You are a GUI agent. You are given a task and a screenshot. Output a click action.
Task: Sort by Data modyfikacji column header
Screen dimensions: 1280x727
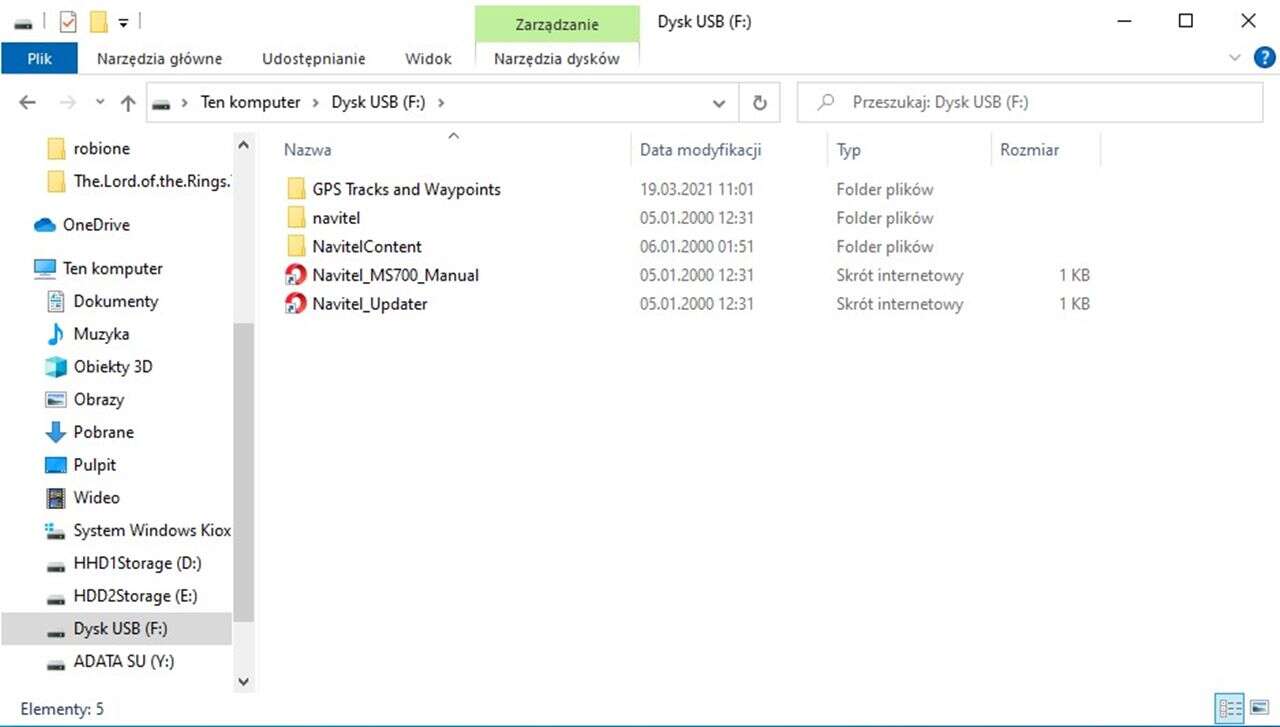click(700, 150)
